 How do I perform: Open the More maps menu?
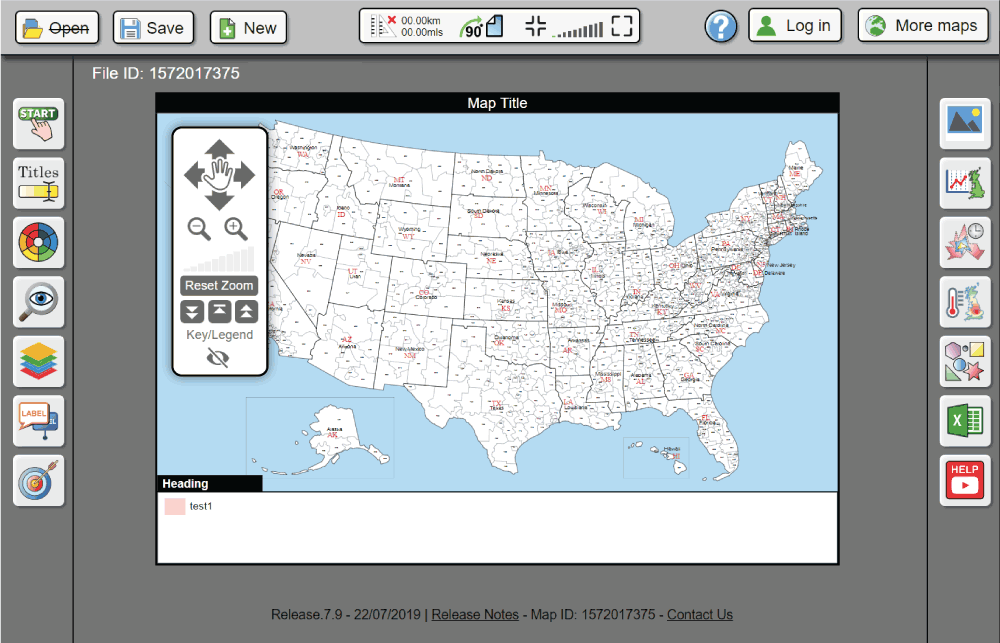(x=922, y=26)
